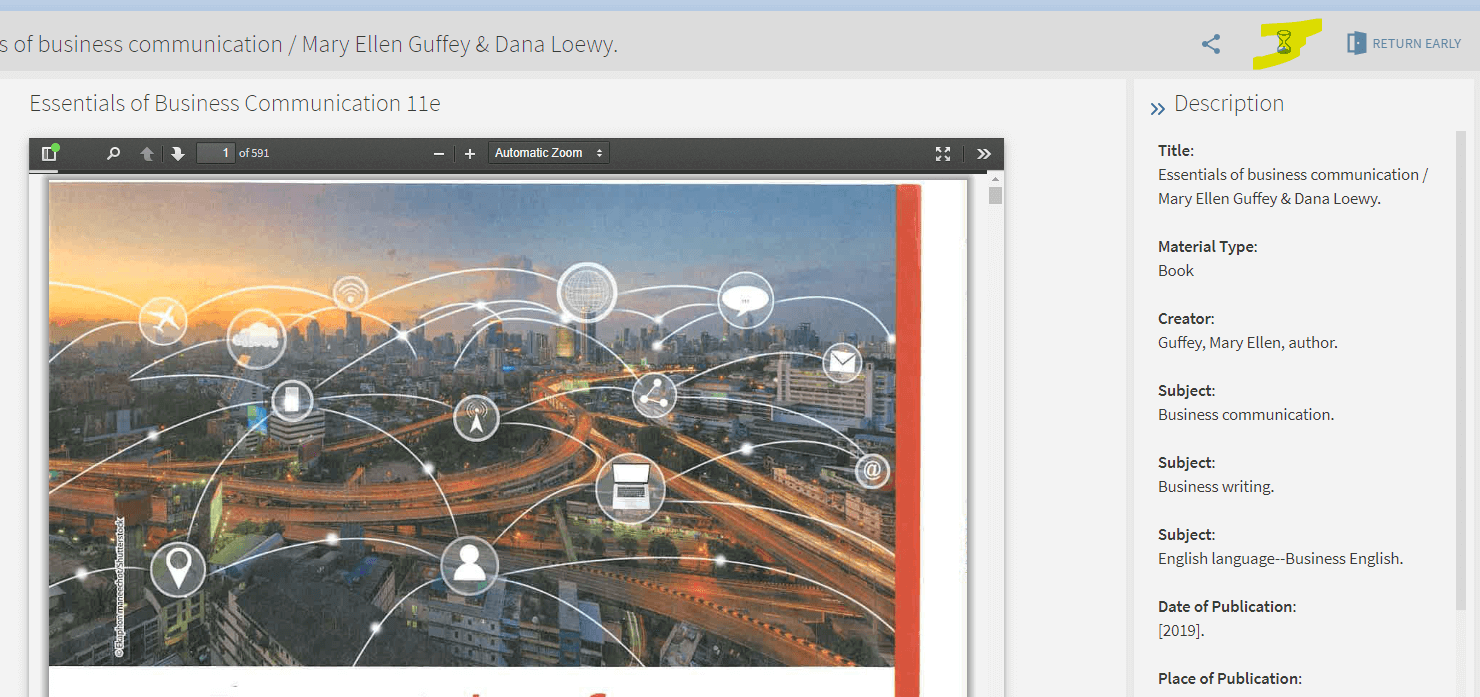
Task: Toggle the PDF viewer sidebar
Action: [48, 153]
